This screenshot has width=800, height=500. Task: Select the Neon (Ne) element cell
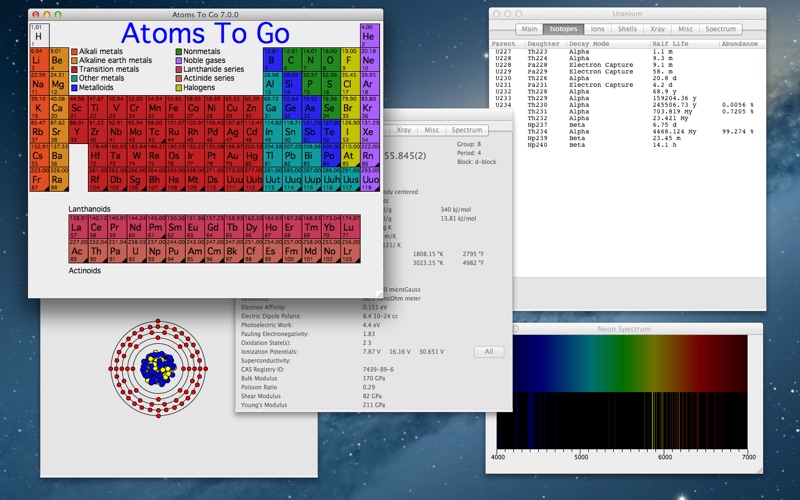pos(369,60)
